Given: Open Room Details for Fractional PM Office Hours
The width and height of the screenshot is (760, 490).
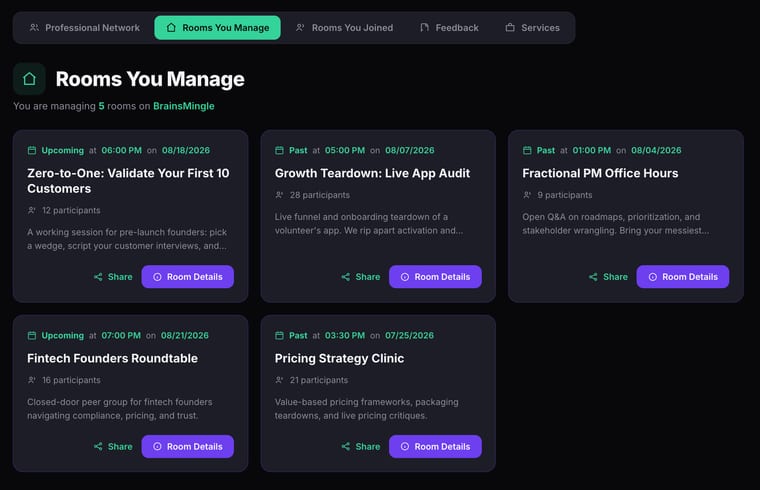Looking at the screenshot, I should pos(683,277).
